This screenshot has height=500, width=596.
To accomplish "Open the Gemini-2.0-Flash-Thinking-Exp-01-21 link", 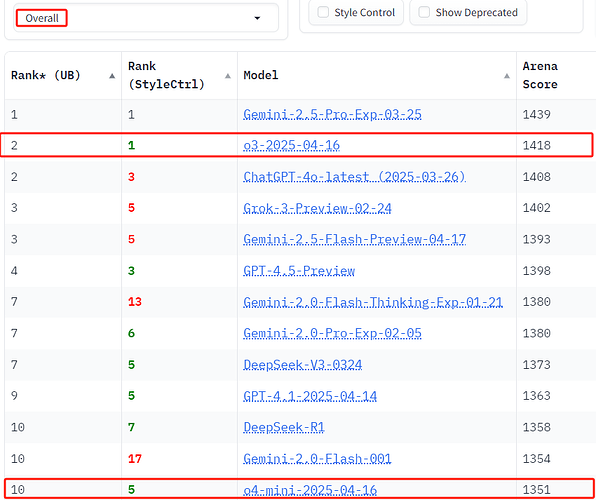I will [x=373, y=302].
